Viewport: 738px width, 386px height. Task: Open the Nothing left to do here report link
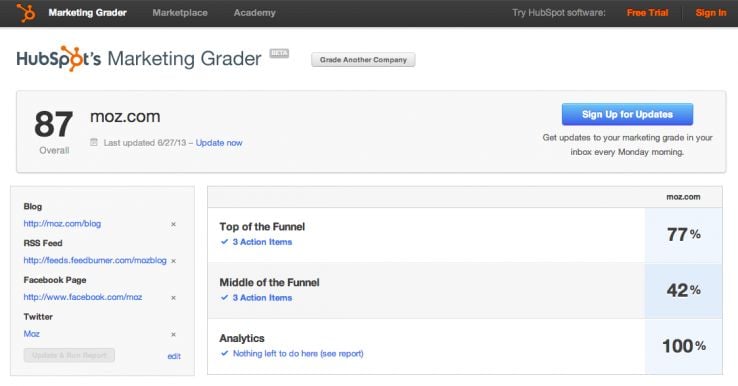coord(298,354)
